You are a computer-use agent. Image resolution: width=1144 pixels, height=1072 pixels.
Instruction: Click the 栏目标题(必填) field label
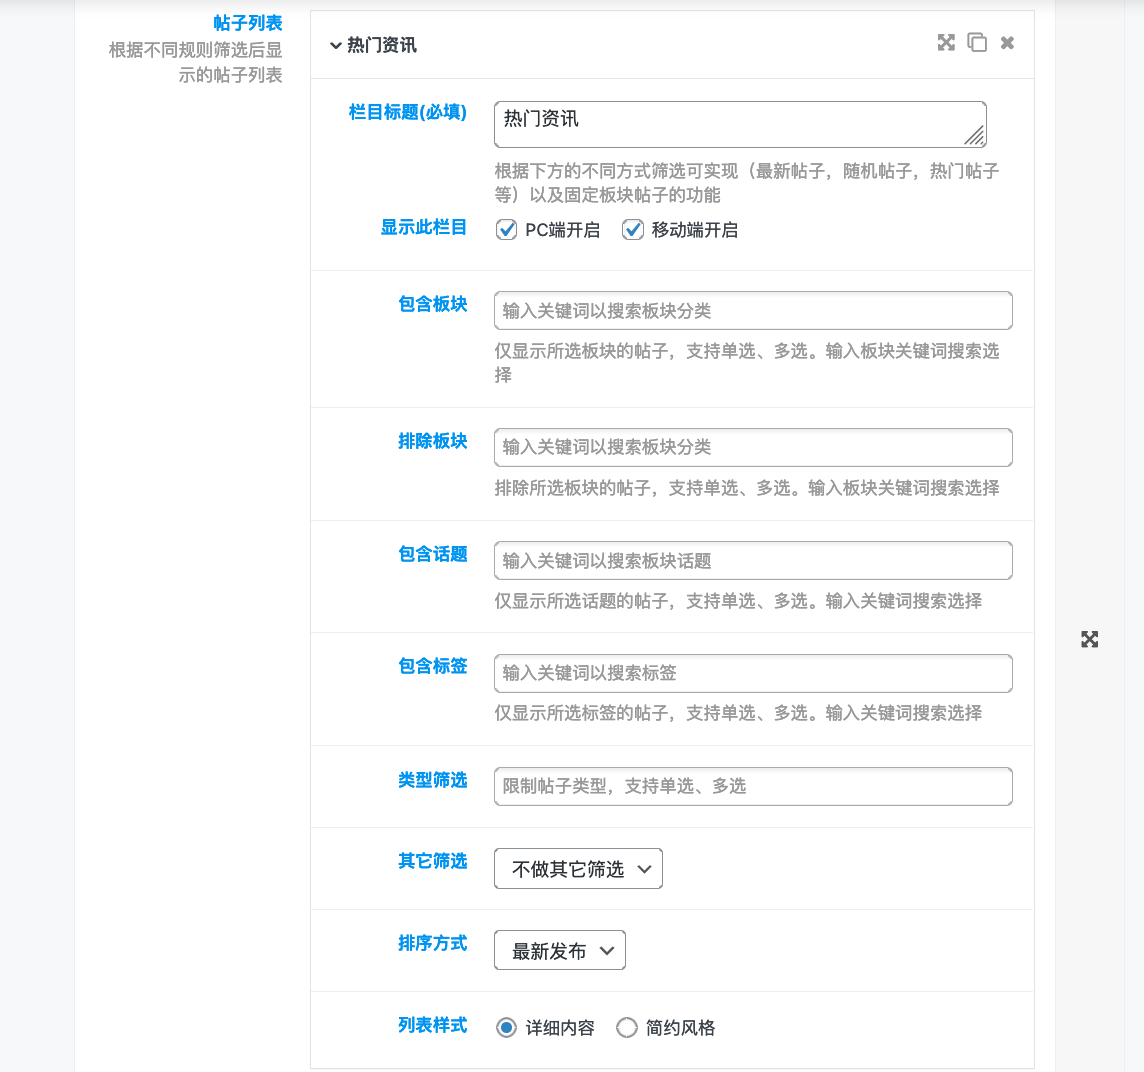tap(405, 113)
